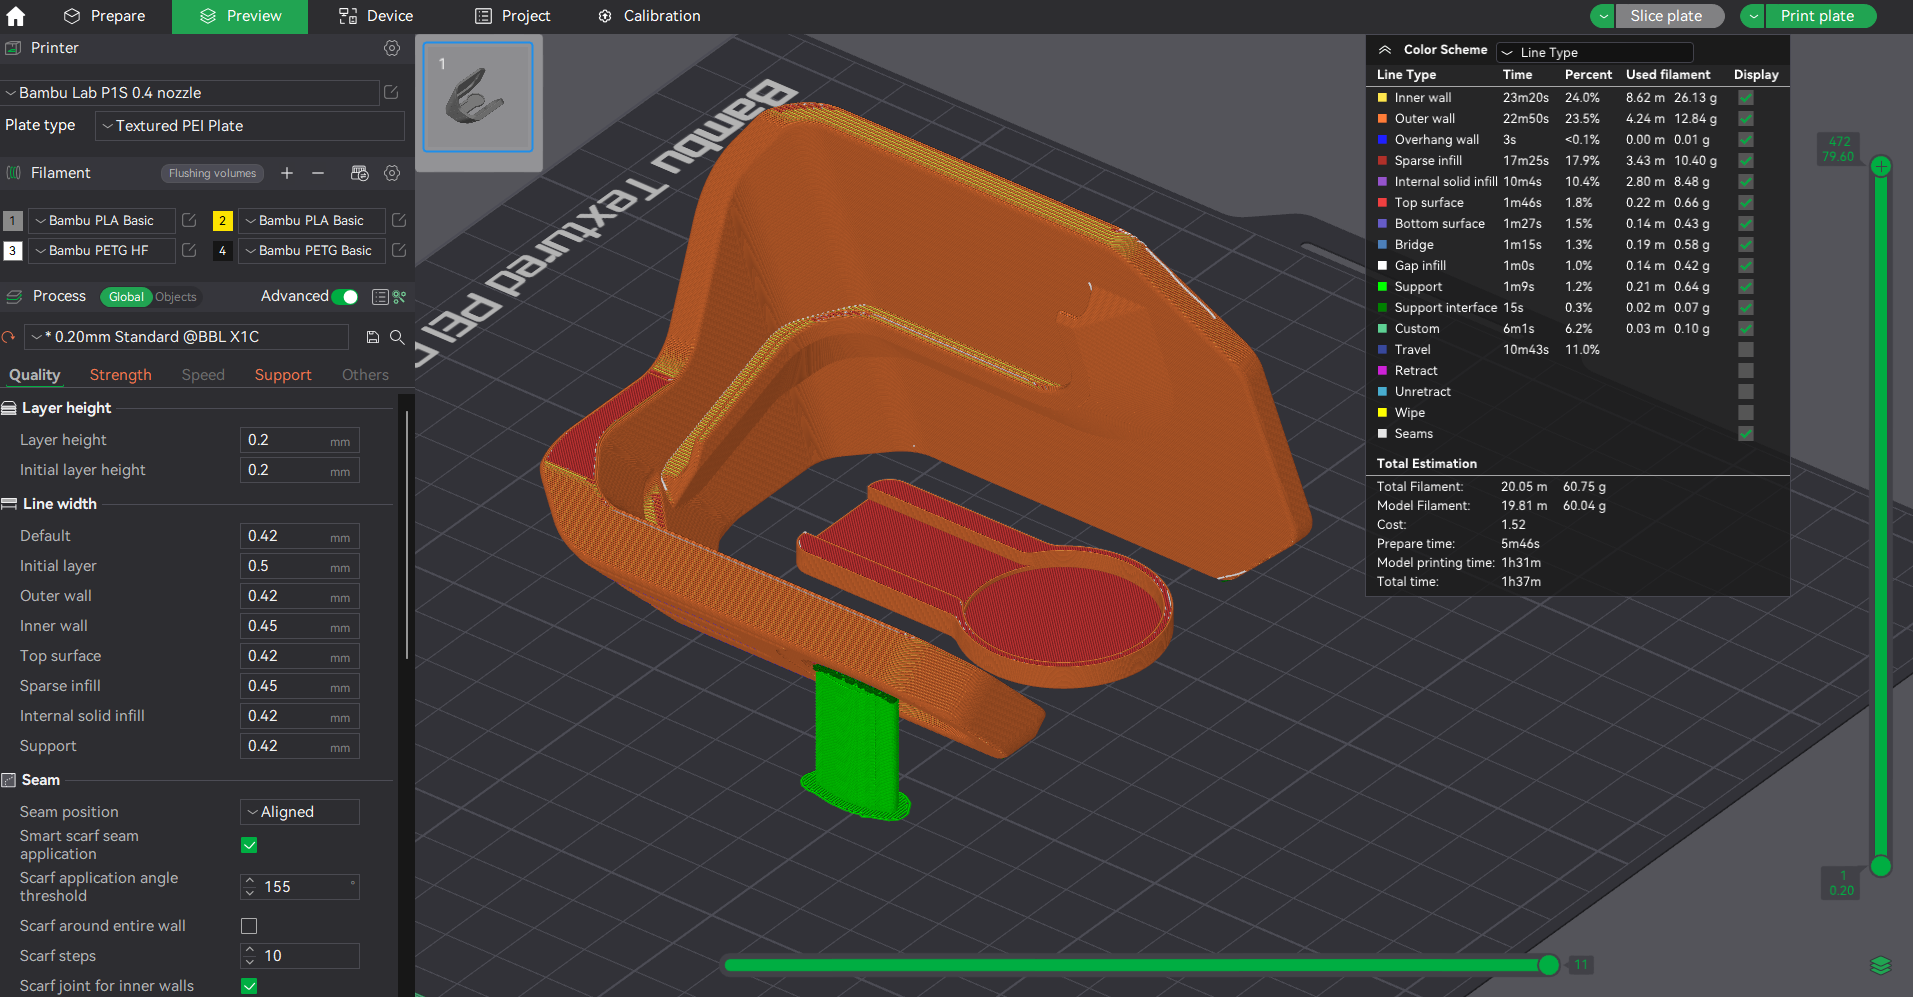The image size is (1913, 997).
Task: Enable Scarf around entire wall checkbox
Action: tap(249, 926)
